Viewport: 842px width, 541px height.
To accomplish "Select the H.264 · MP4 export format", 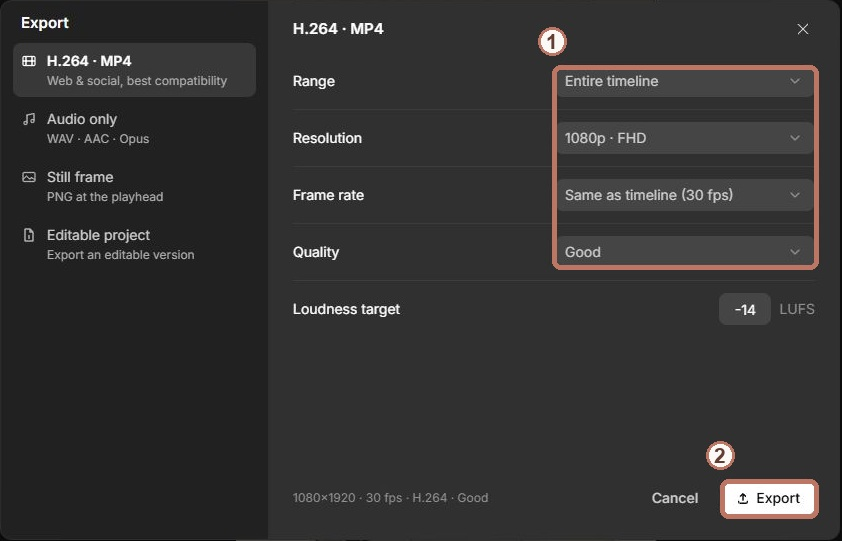I will click(134, 70).
